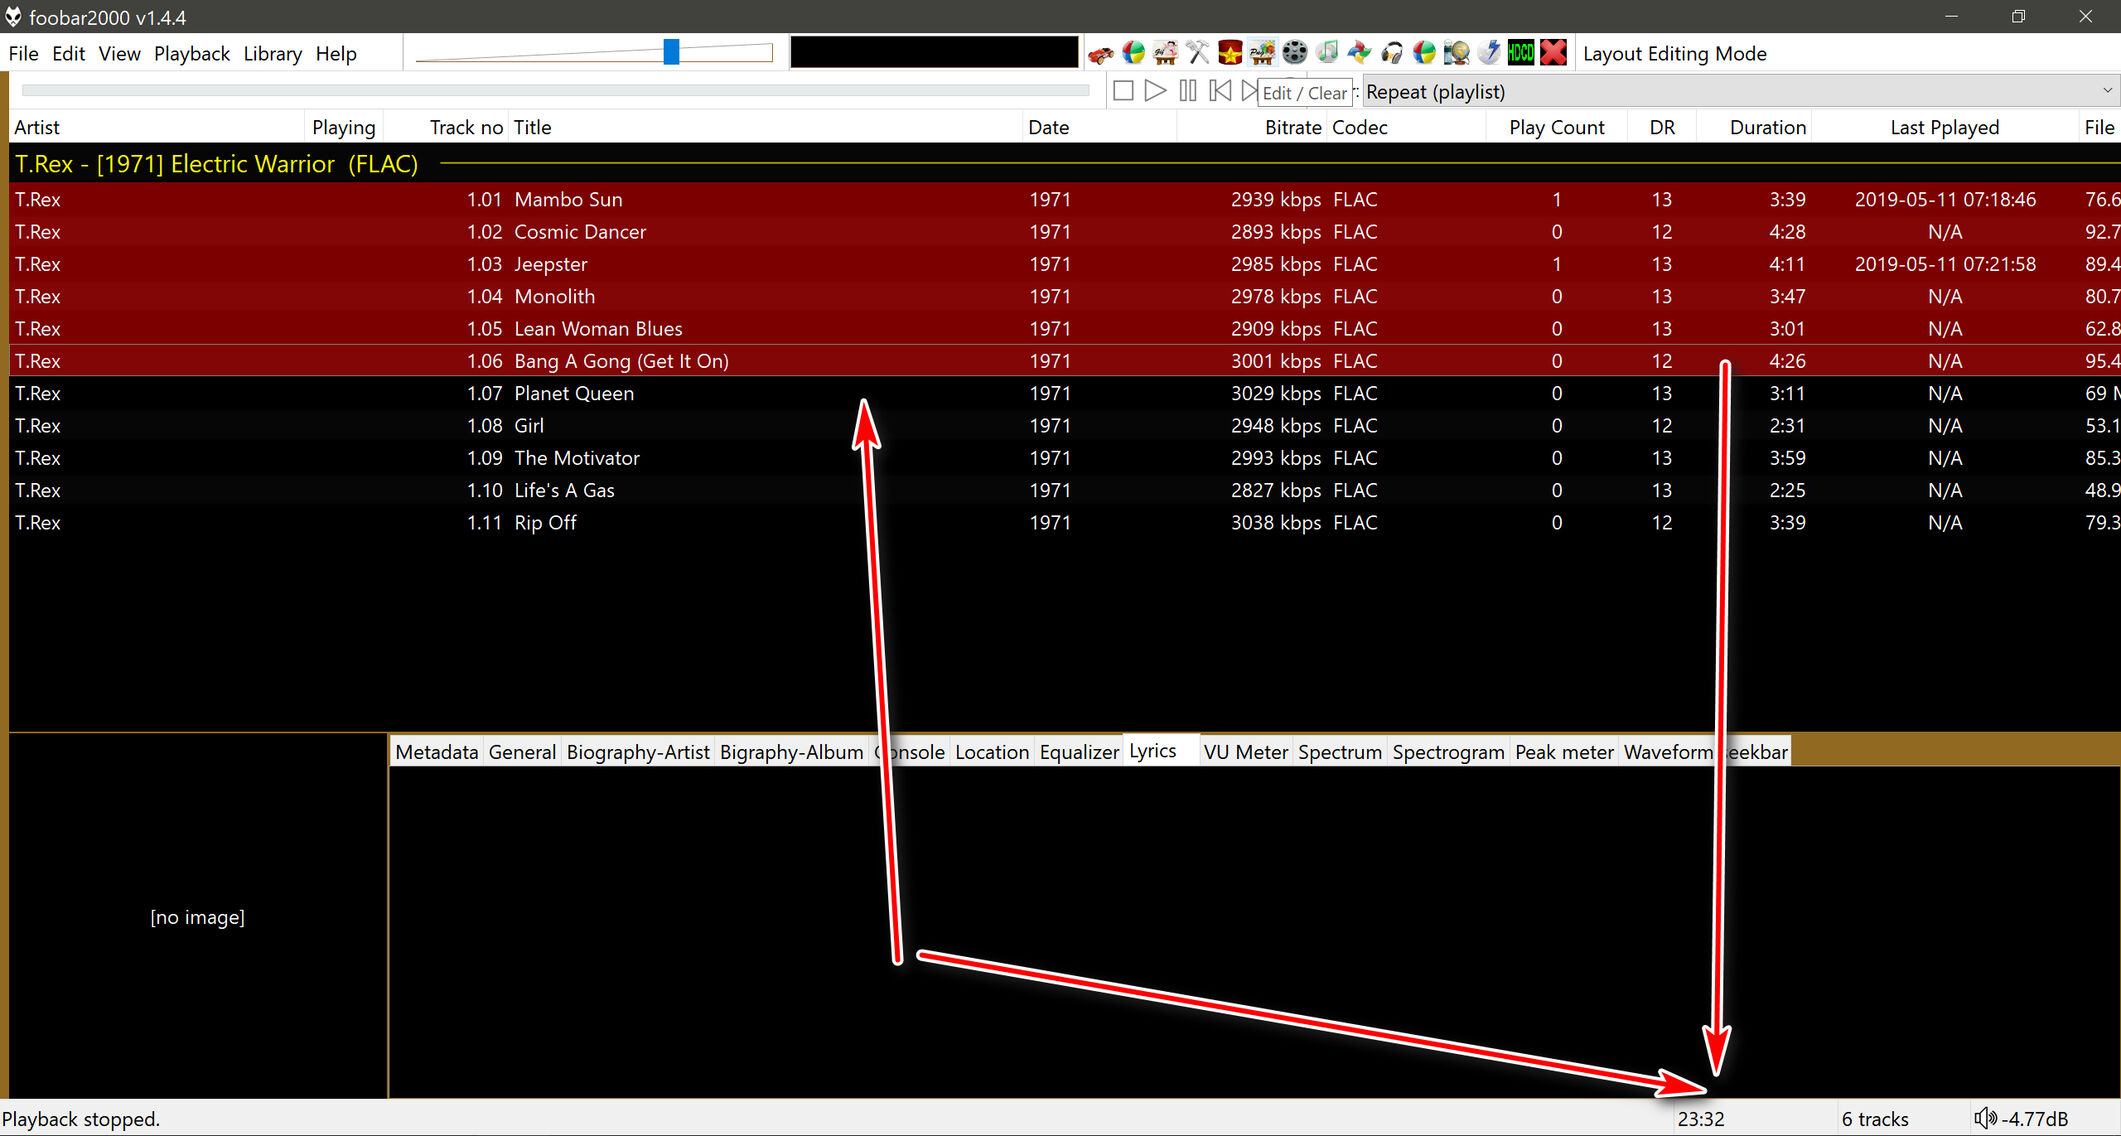Click the green music note disc icon
This screenshot has width=2121, height=1136.
click(1327, 53)
